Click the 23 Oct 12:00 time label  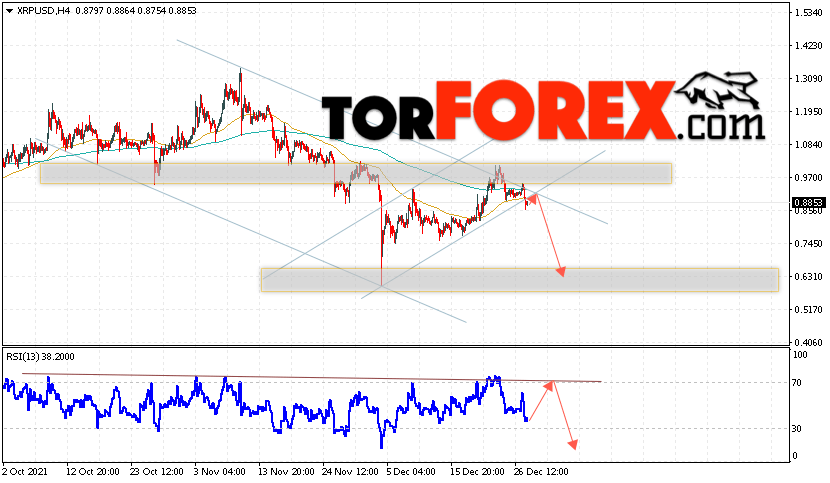pos(157,471)
